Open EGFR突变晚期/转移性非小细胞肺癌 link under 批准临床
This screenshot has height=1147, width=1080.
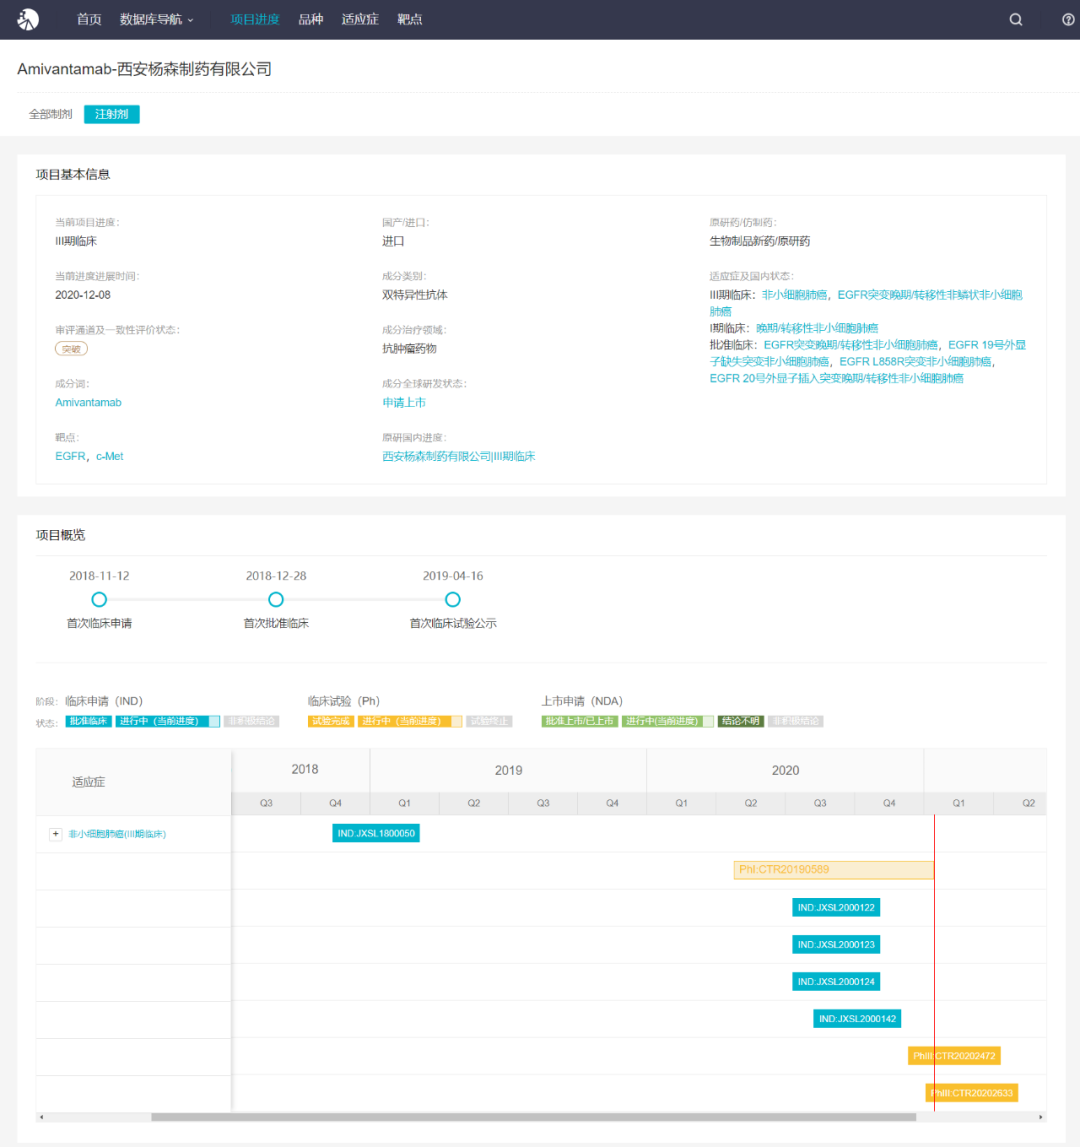click(x=850, y=345)
